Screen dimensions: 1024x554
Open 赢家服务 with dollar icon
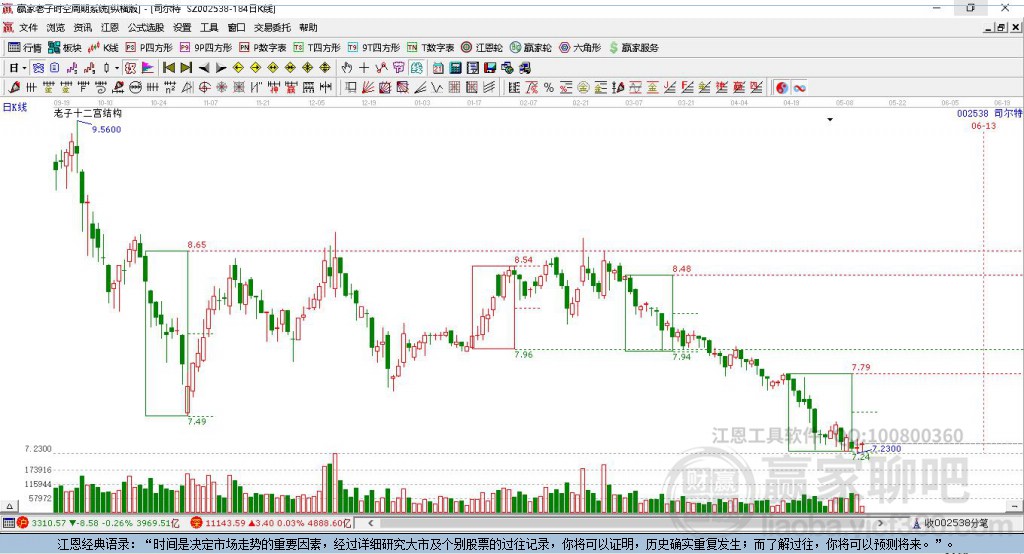(634, 48)
